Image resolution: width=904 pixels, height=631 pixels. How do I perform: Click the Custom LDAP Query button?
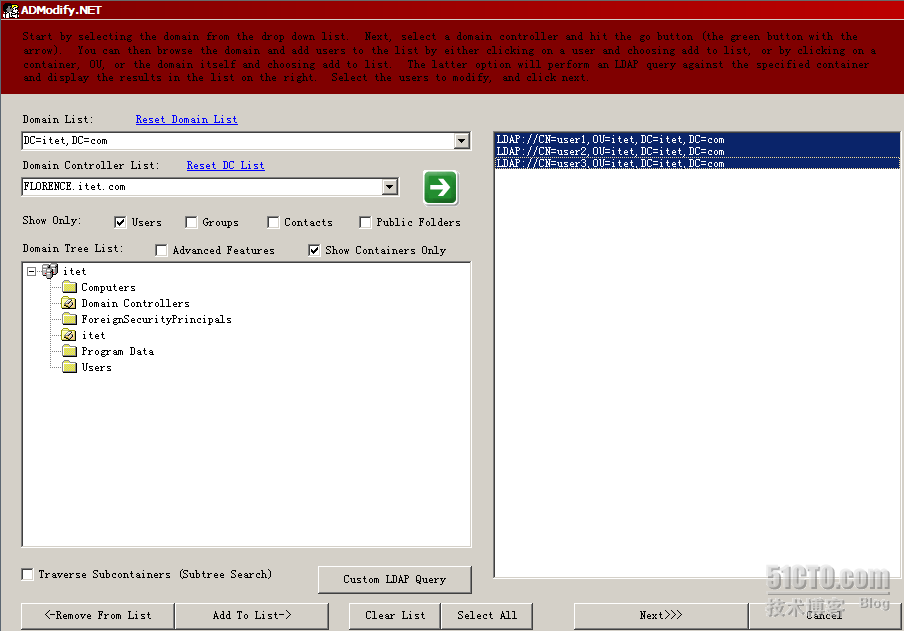[x=395, y=579]
